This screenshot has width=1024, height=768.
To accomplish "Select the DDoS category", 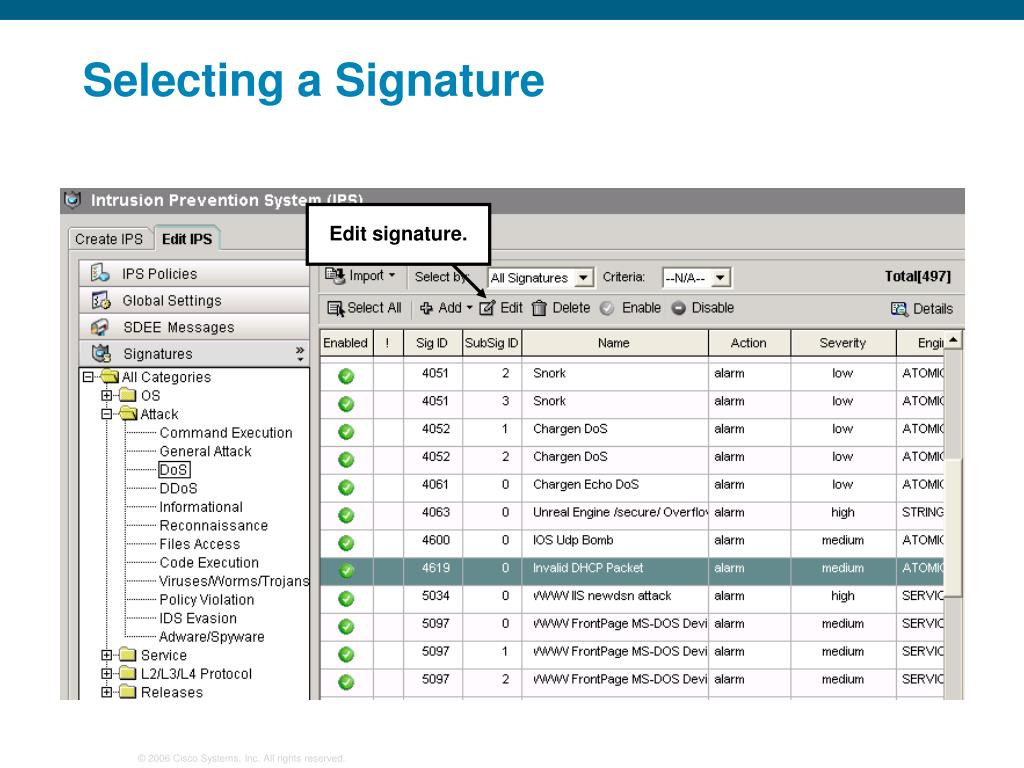I will (178, 488).
